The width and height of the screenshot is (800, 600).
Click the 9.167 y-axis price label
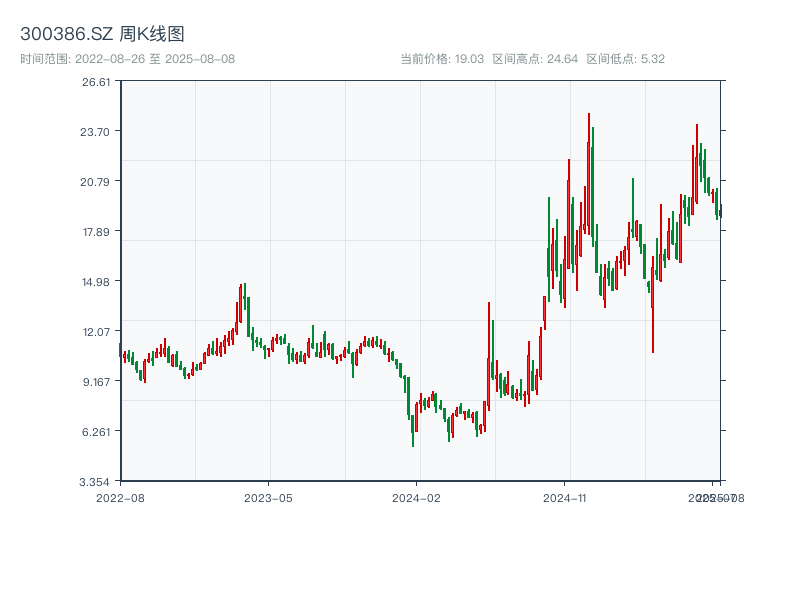96,382
